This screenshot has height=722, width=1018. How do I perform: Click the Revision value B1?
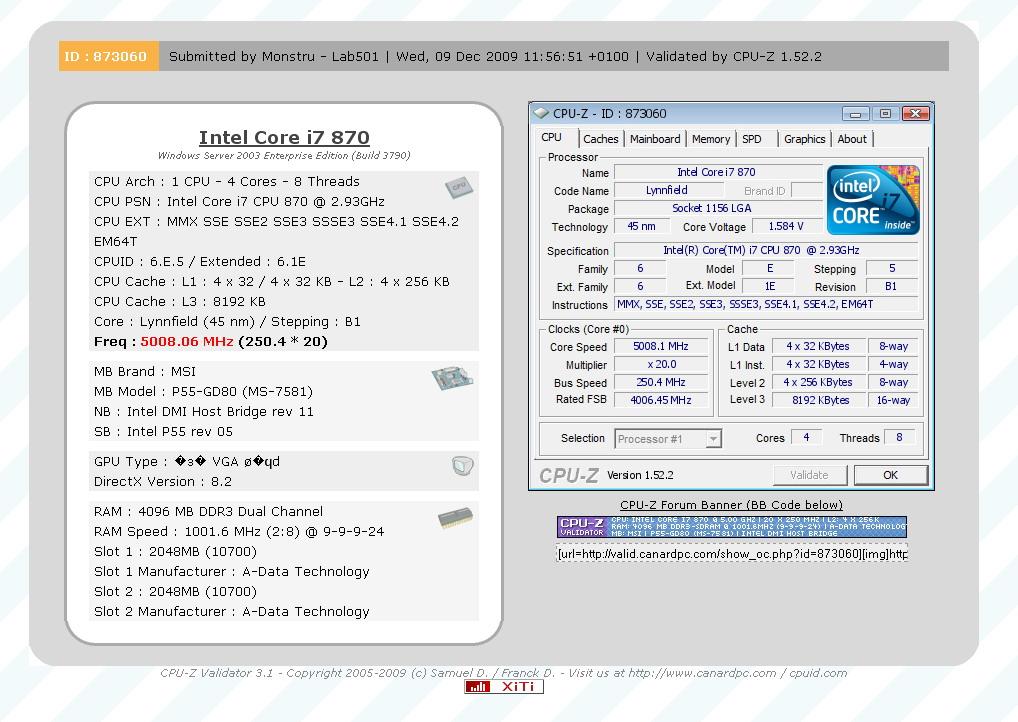point(891,286)
